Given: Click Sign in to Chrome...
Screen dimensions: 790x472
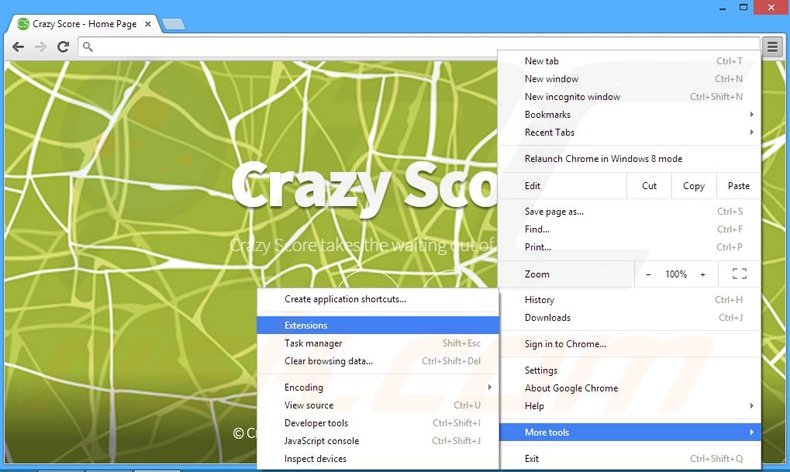Looking at the screenshot, I should [x=629, y=344].
